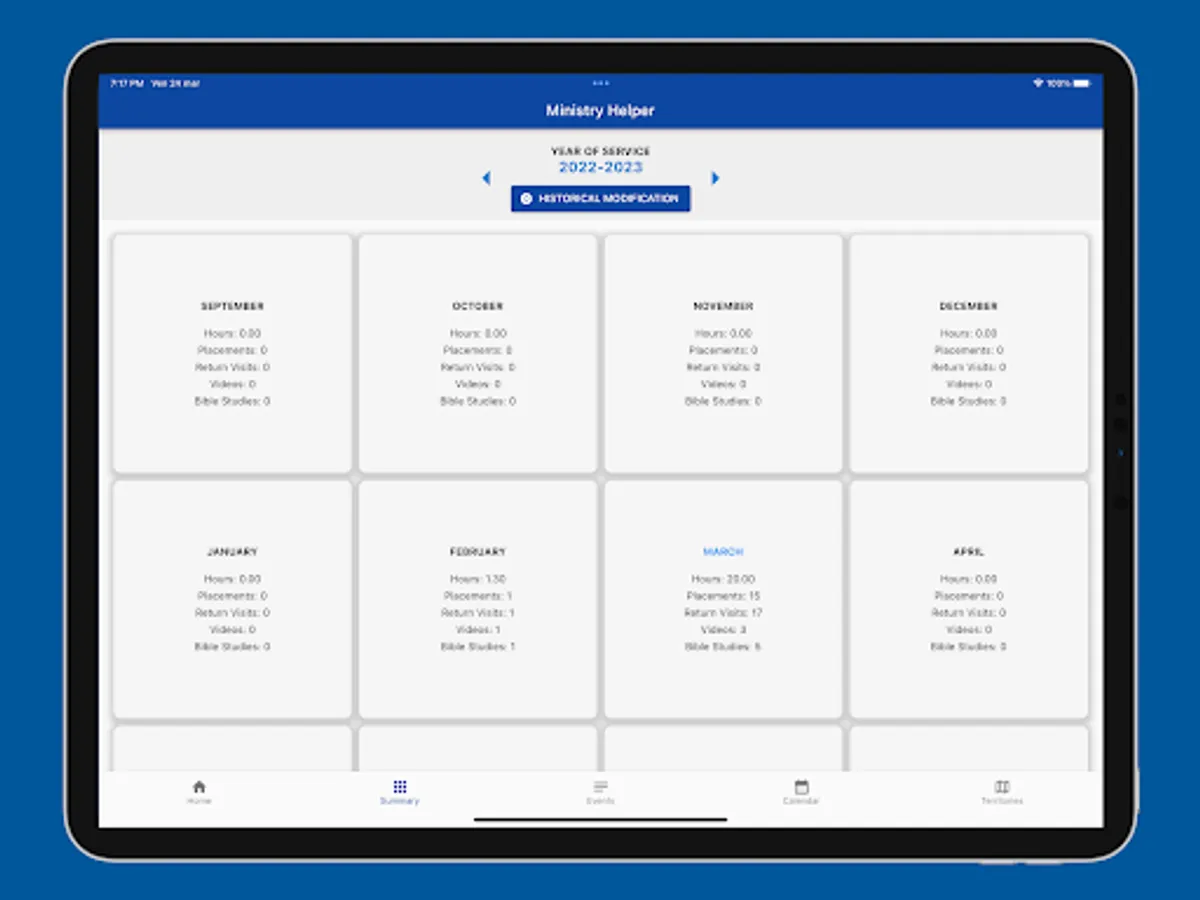Viewport: 1200px width, 900px height.
Task: Click the Ministry Helper title
Action: click(x=600, y=110)
